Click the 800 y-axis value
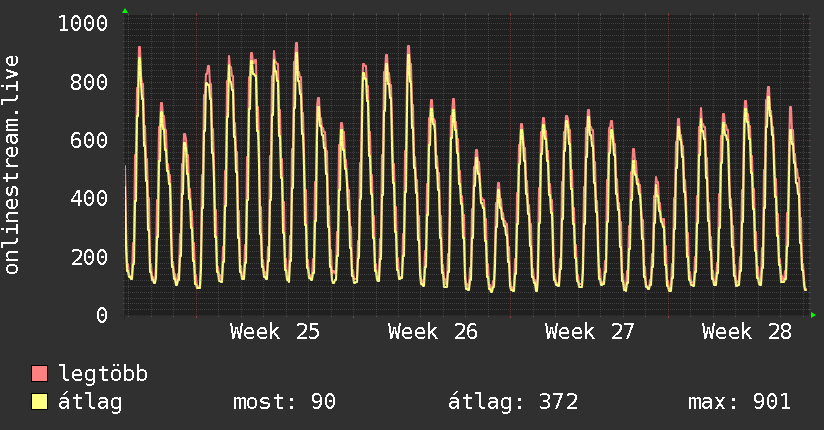Viewport: 824px width, 430px height. 89,82
